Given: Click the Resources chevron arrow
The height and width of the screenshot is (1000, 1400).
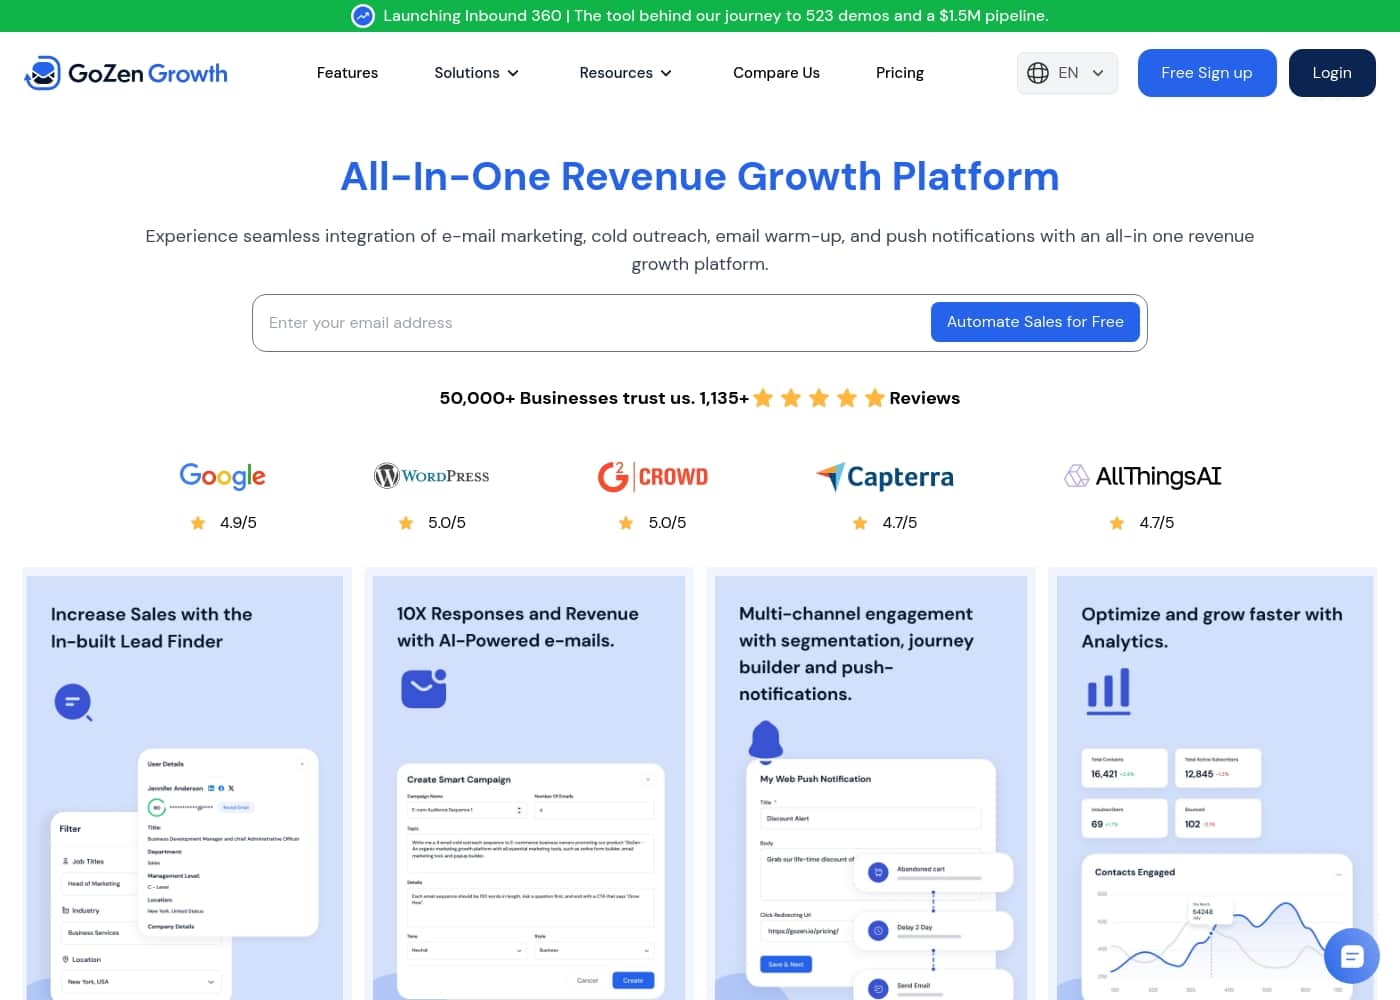Looking at the screenshot, I should pyautogui.click(x=666, y=73).
